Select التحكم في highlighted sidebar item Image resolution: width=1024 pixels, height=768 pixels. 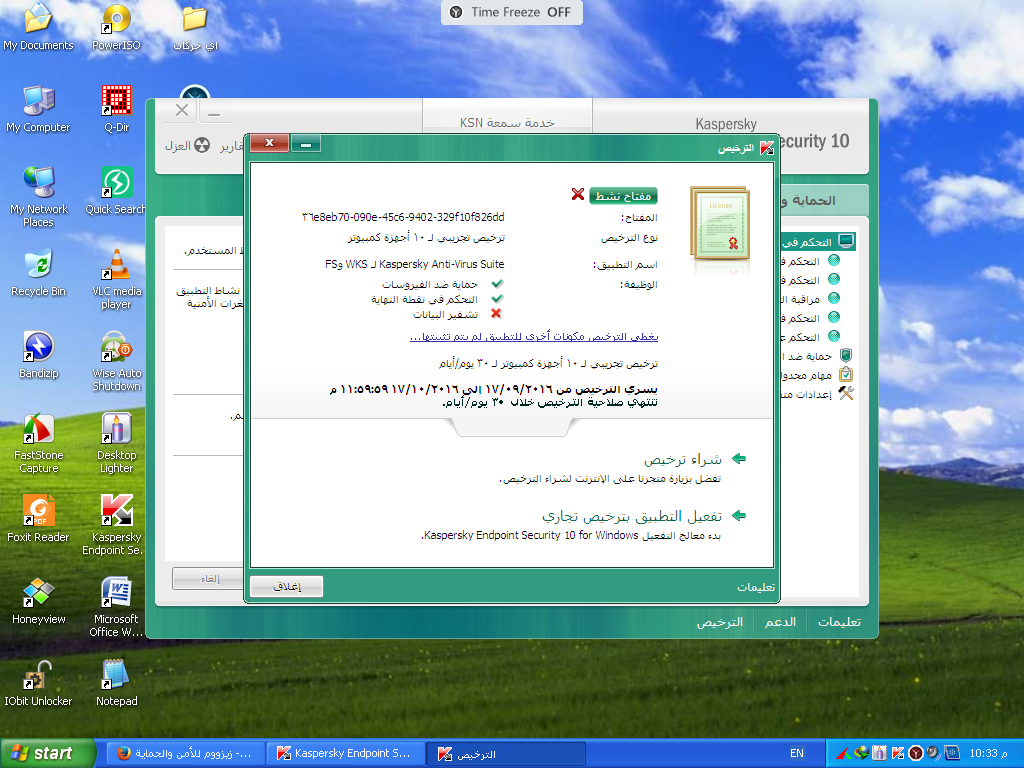pos(816,242)
